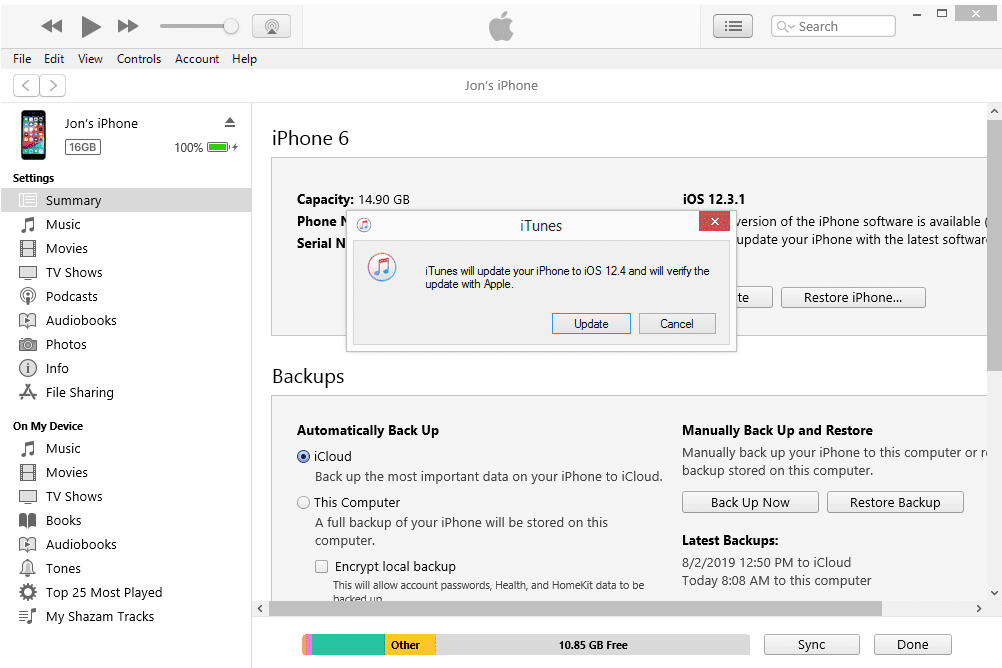Open the AirPlay output button
Viewport: 1002px width, 668px height.
[x=272, y=26]
